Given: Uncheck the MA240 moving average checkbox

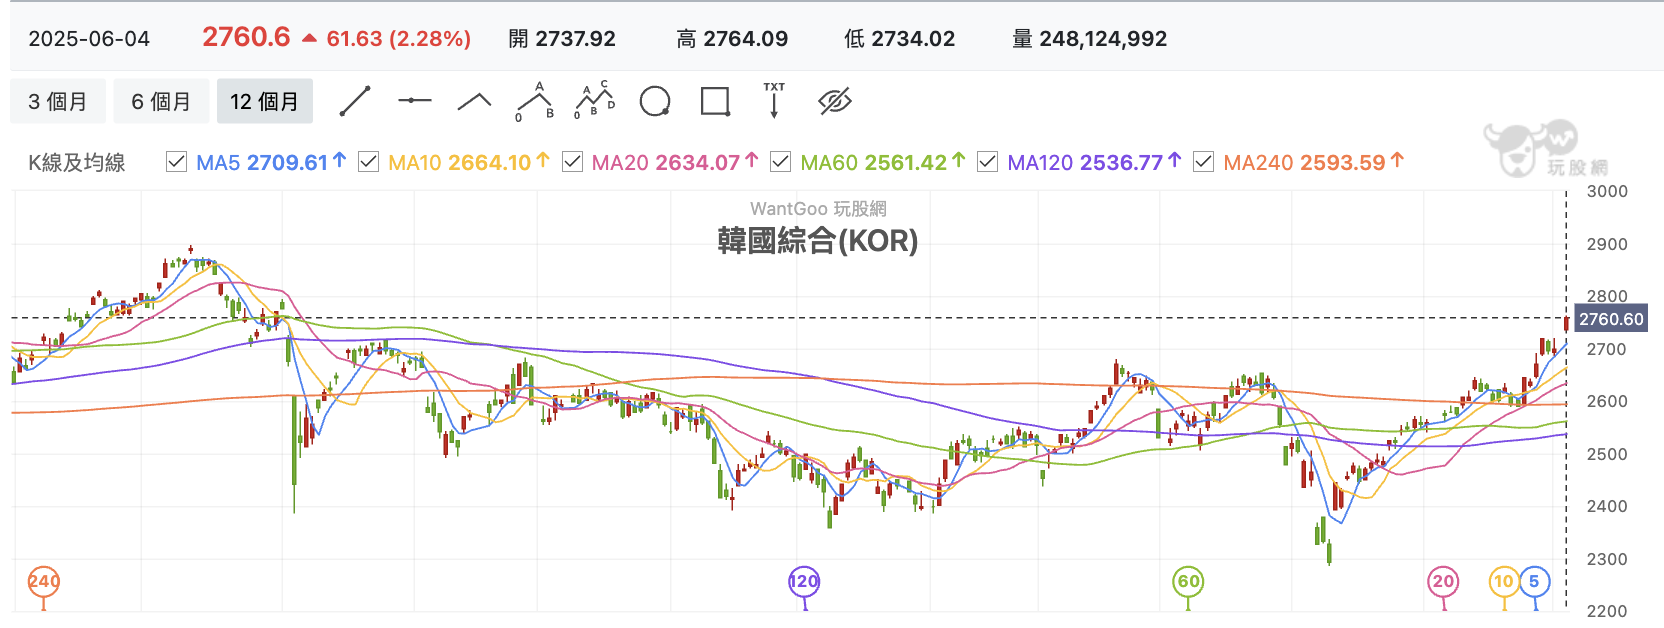Looking at the screenshot, I should [1204, 161].
